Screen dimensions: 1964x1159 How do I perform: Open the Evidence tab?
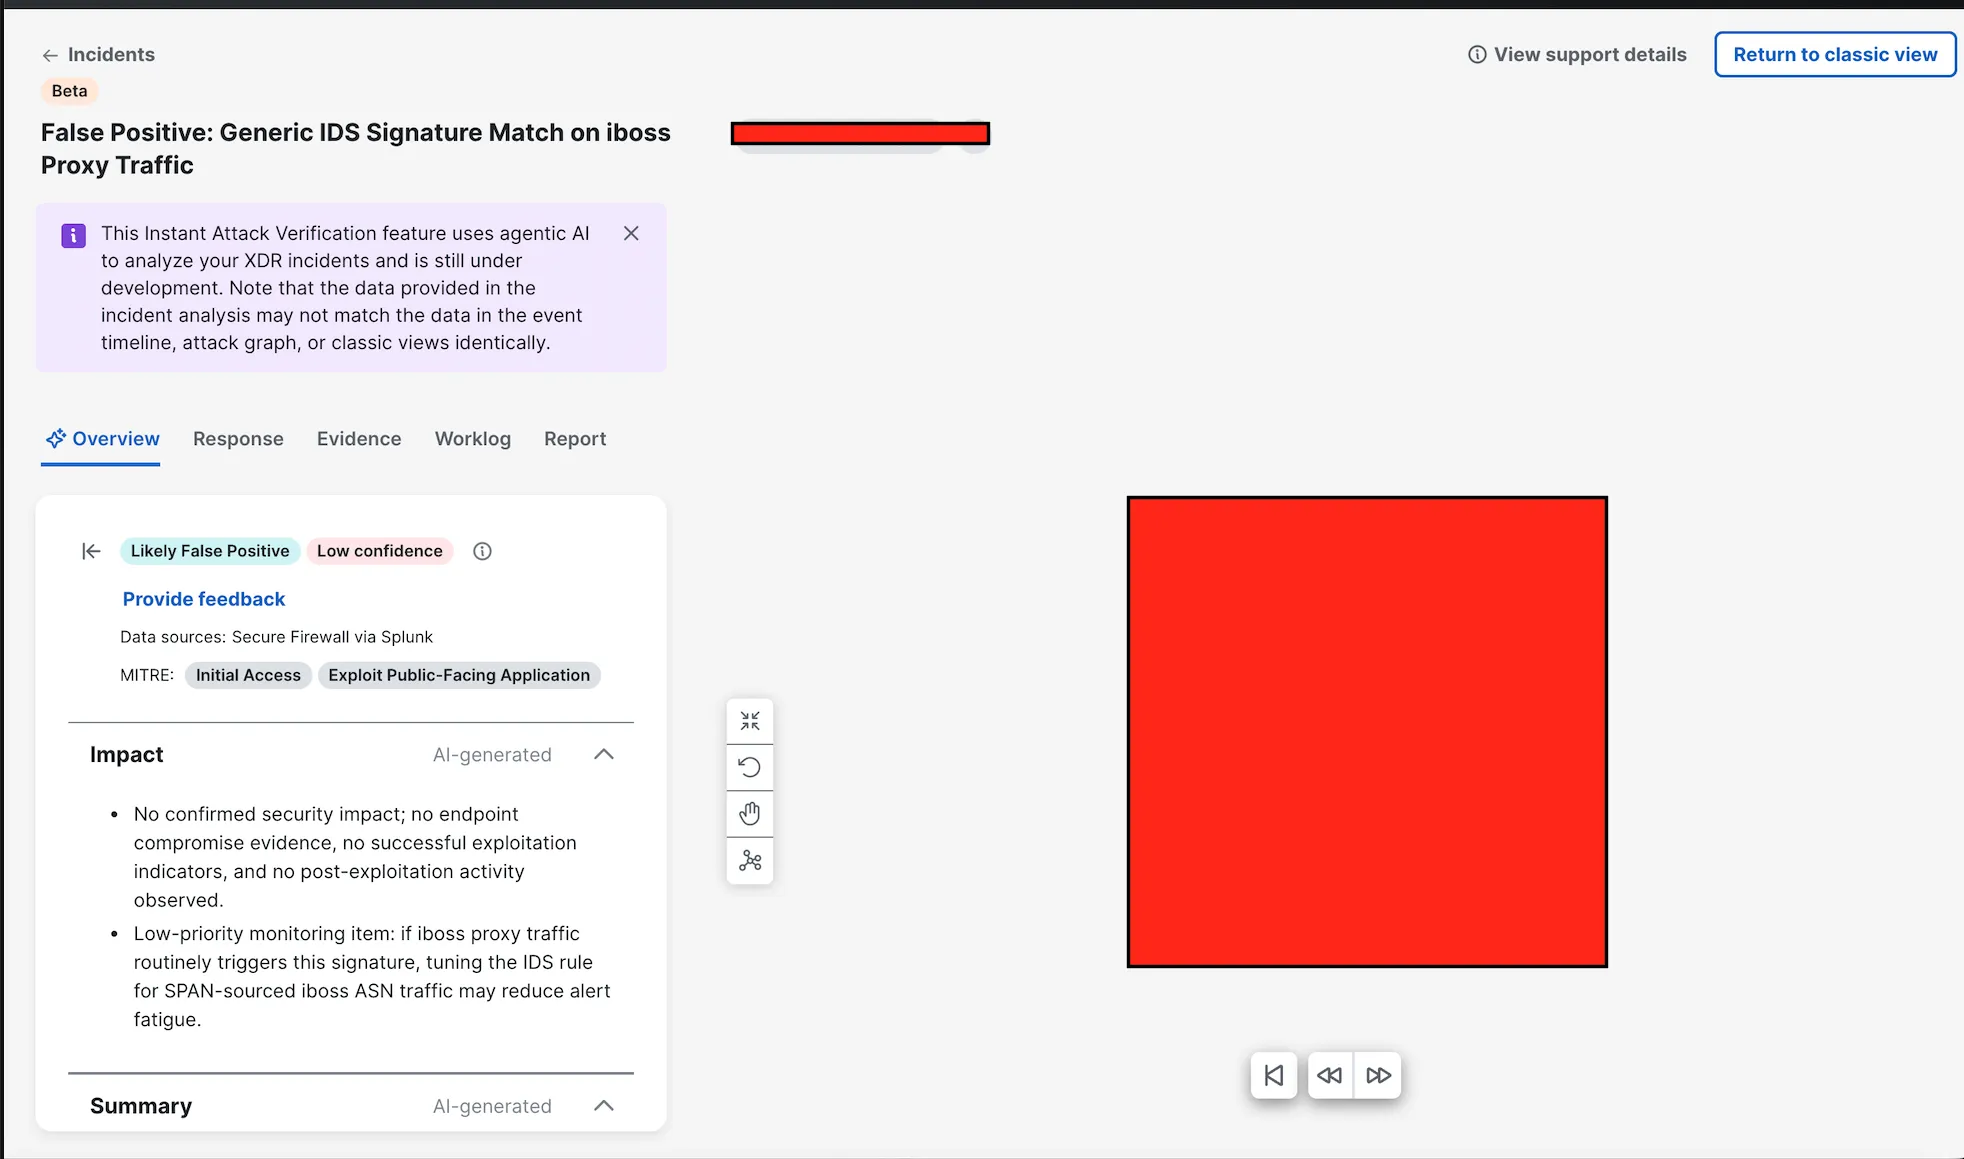tap(359, 439)
